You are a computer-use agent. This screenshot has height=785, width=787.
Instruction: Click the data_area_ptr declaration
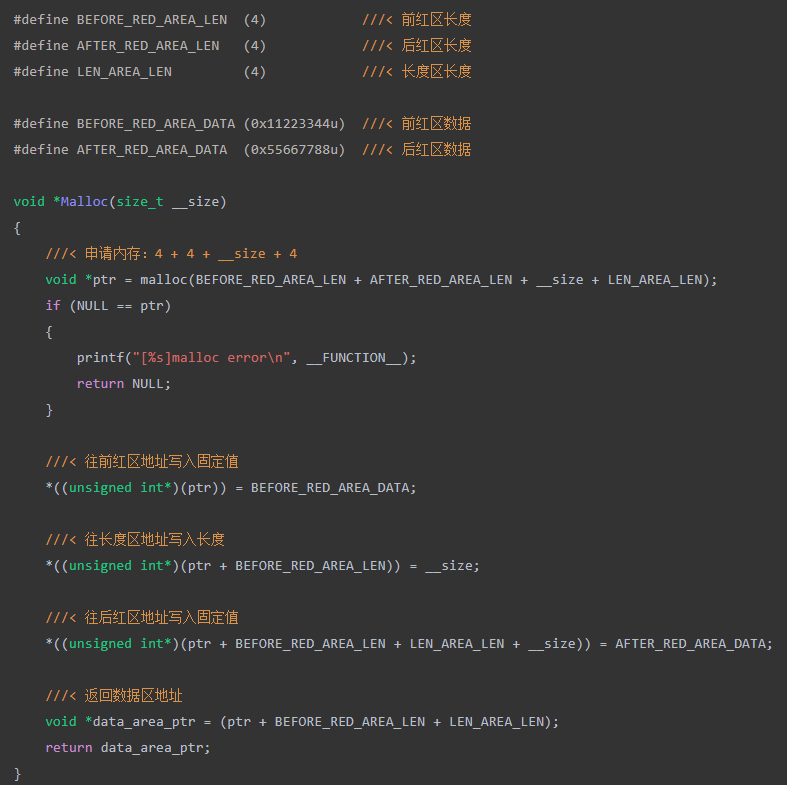point(302,722)
